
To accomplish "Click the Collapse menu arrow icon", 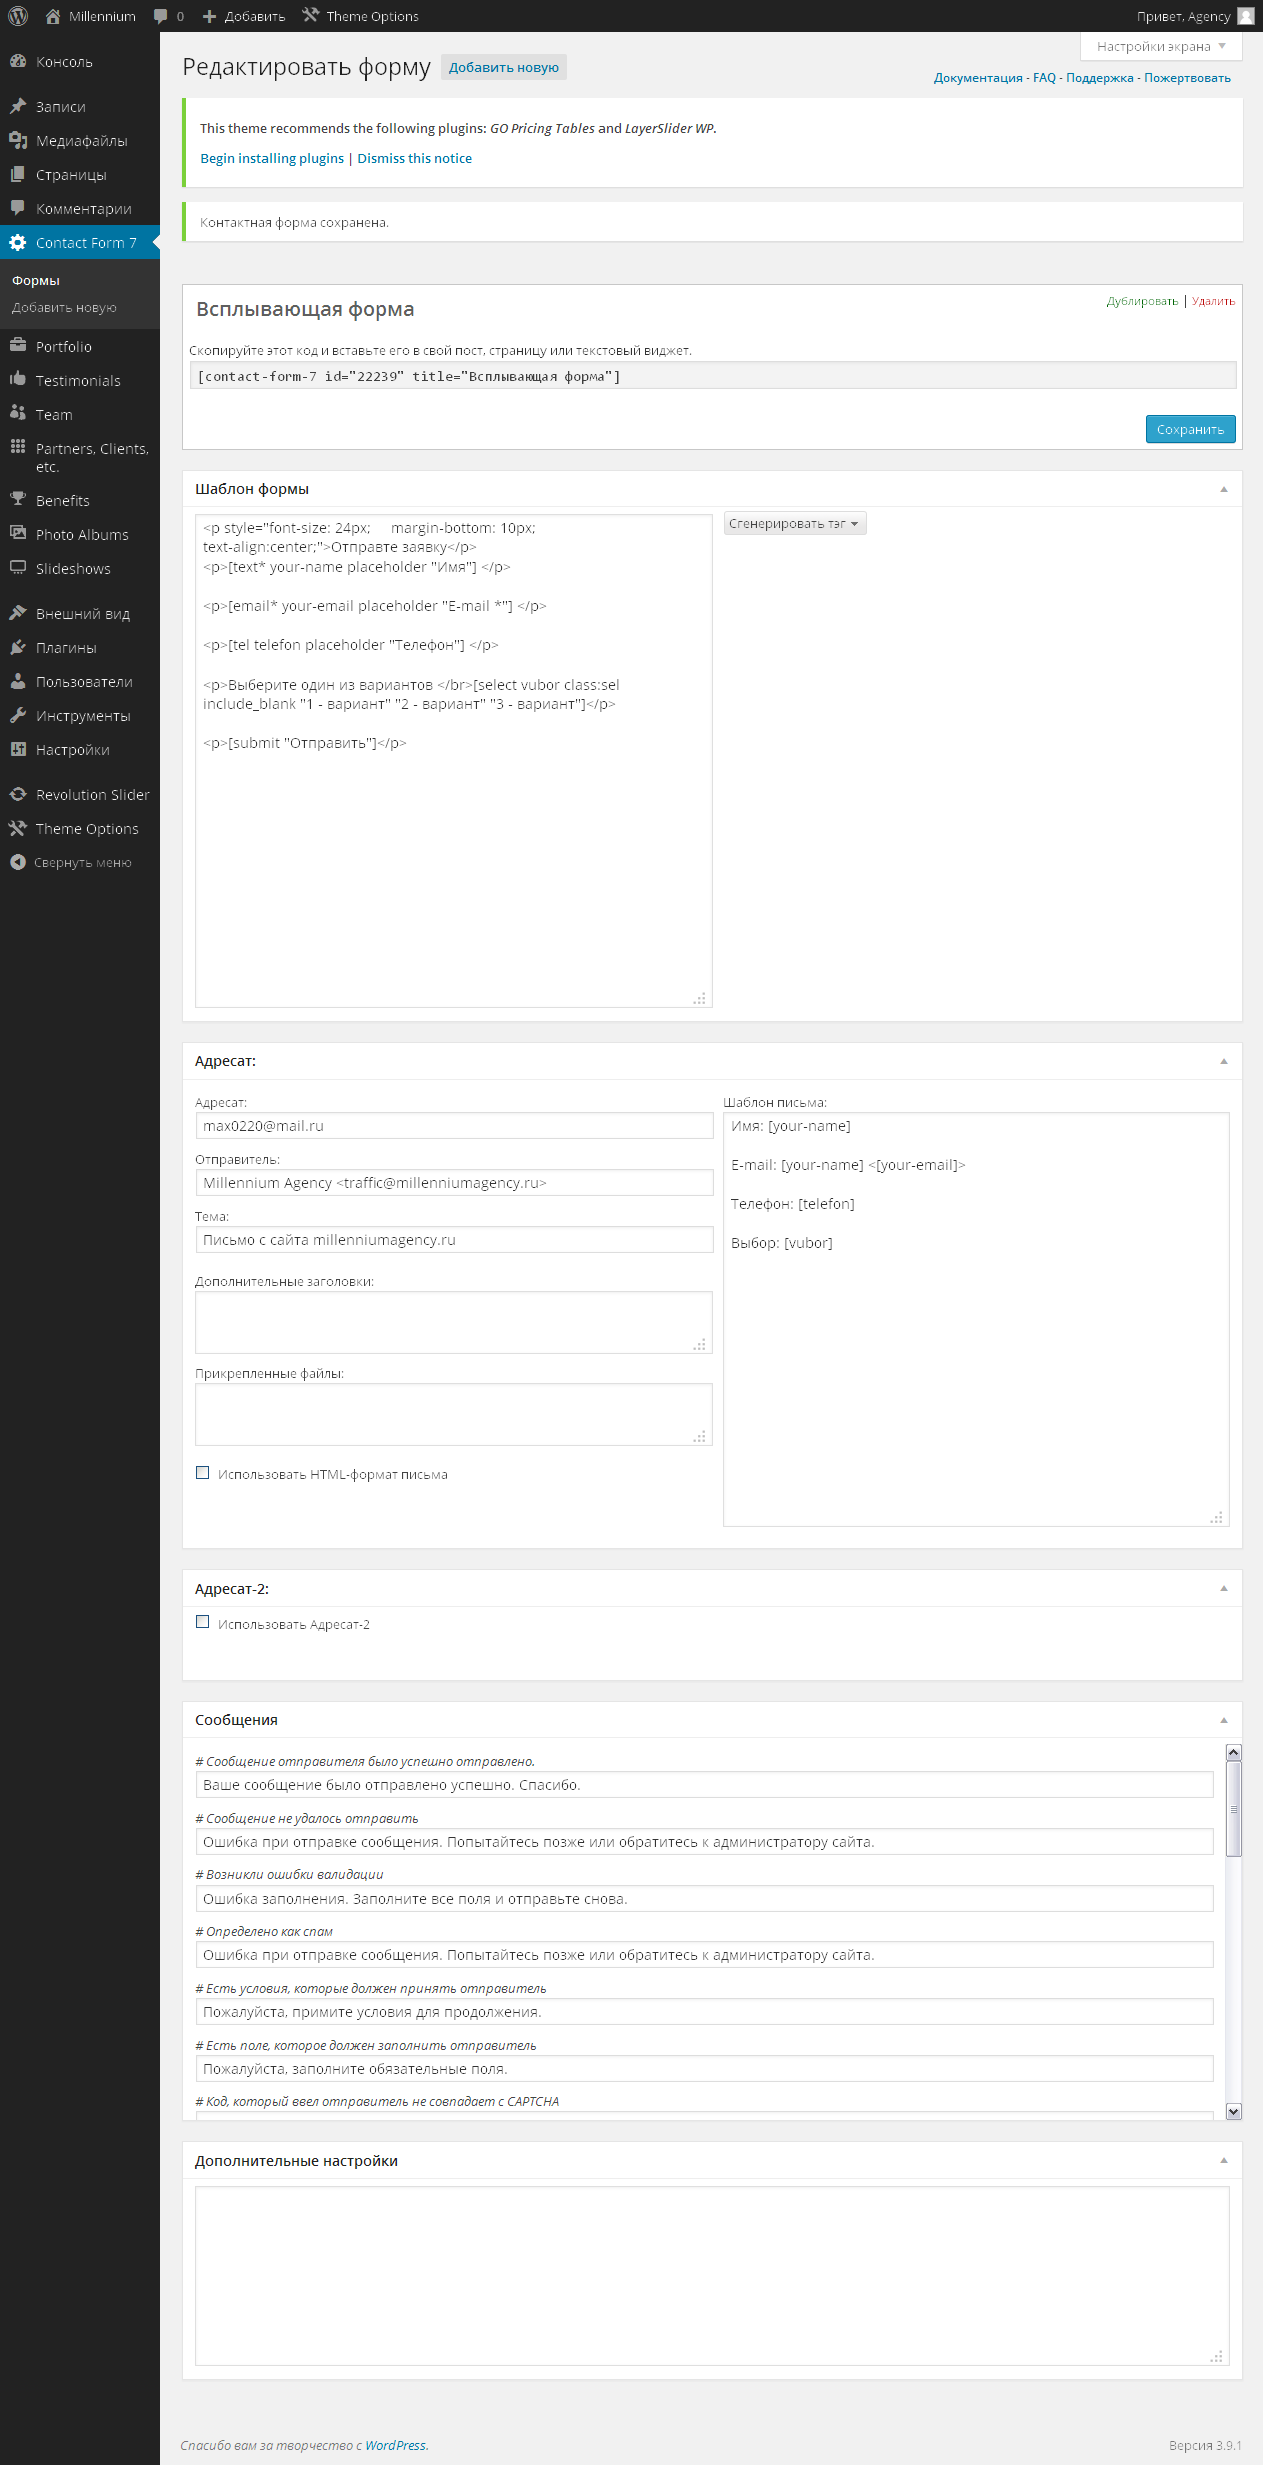I will point(18,862).
